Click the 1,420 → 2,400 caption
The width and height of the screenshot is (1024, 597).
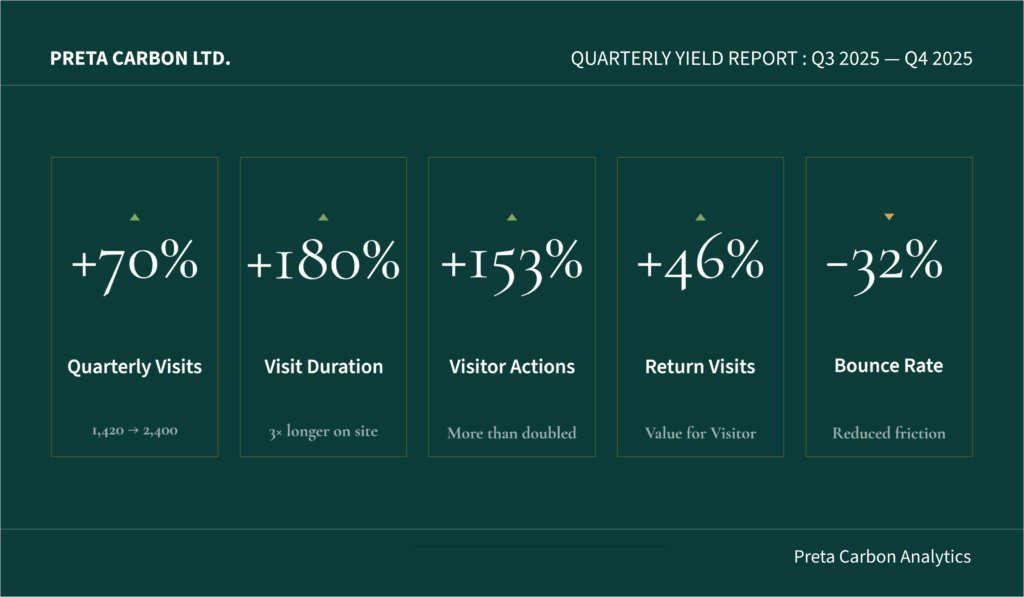pos(135,433)
